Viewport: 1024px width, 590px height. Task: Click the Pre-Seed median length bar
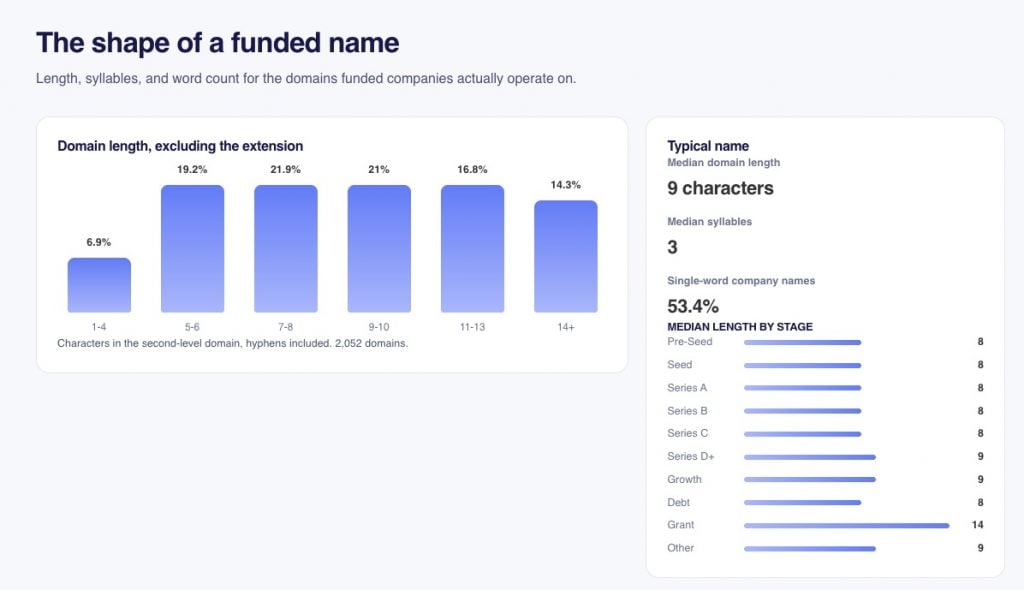click(803, 342)
